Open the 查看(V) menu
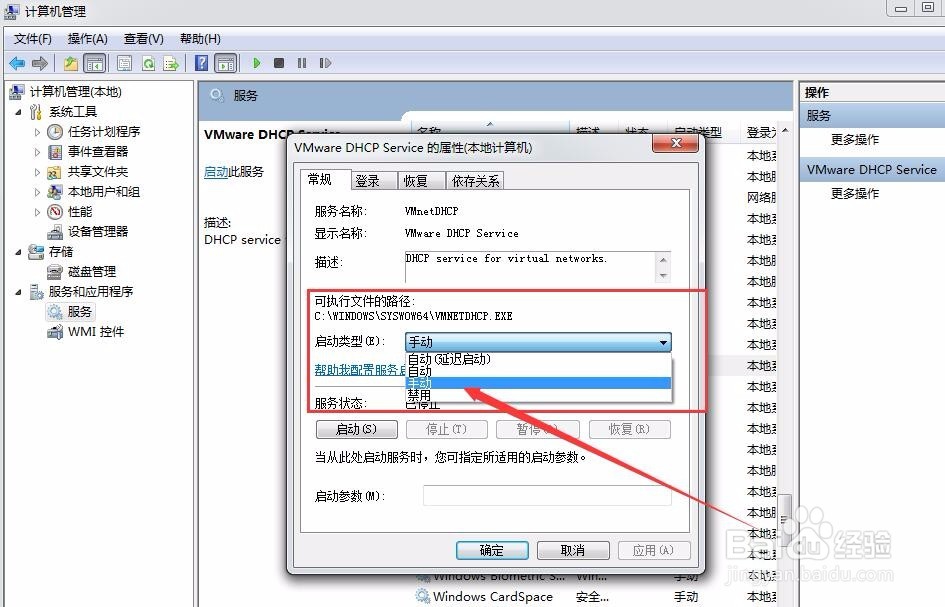 point(143,39)
